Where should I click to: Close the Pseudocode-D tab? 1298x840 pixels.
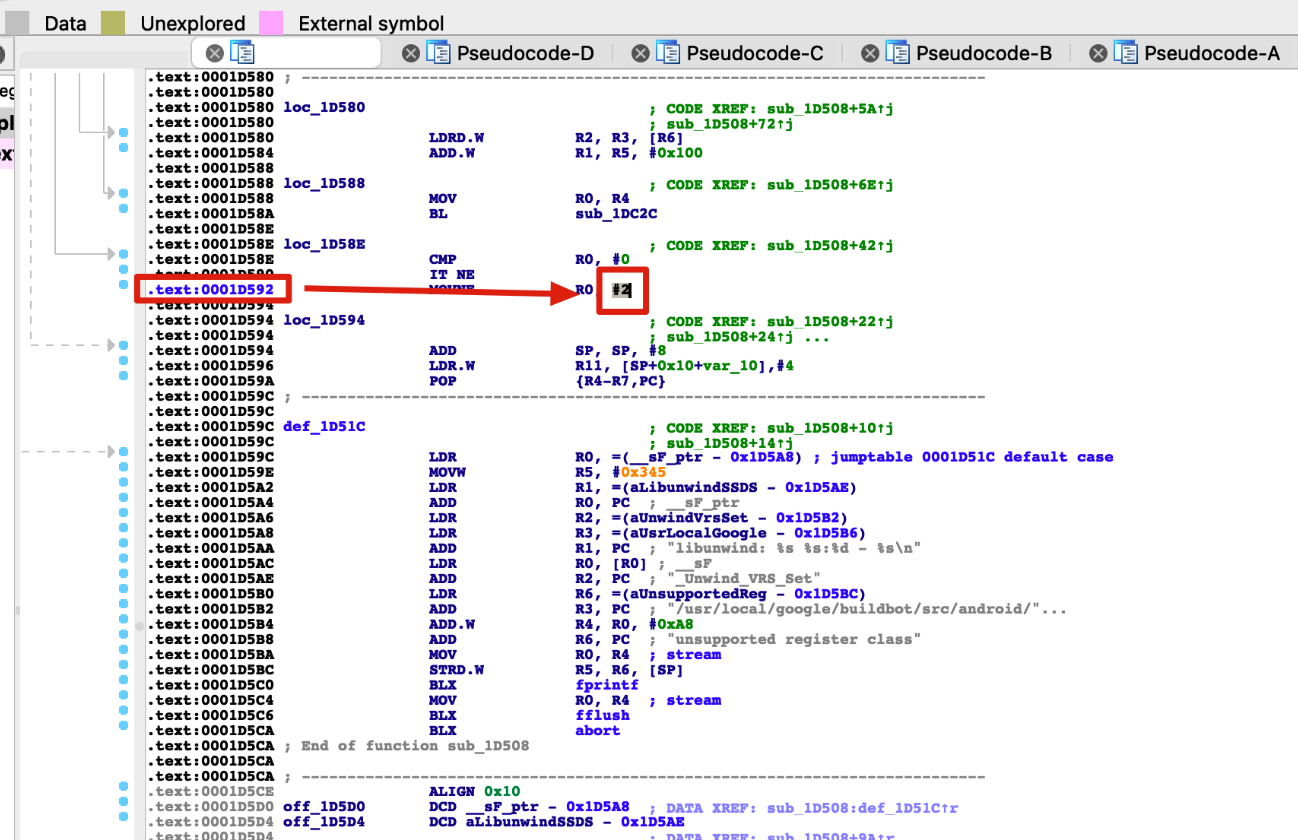click(x=410, y=52)
